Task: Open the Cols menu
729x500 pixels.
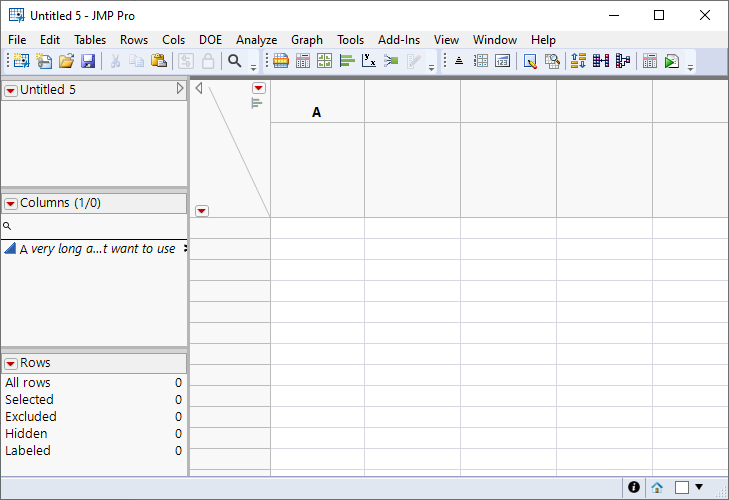Action: coord(173,40)
